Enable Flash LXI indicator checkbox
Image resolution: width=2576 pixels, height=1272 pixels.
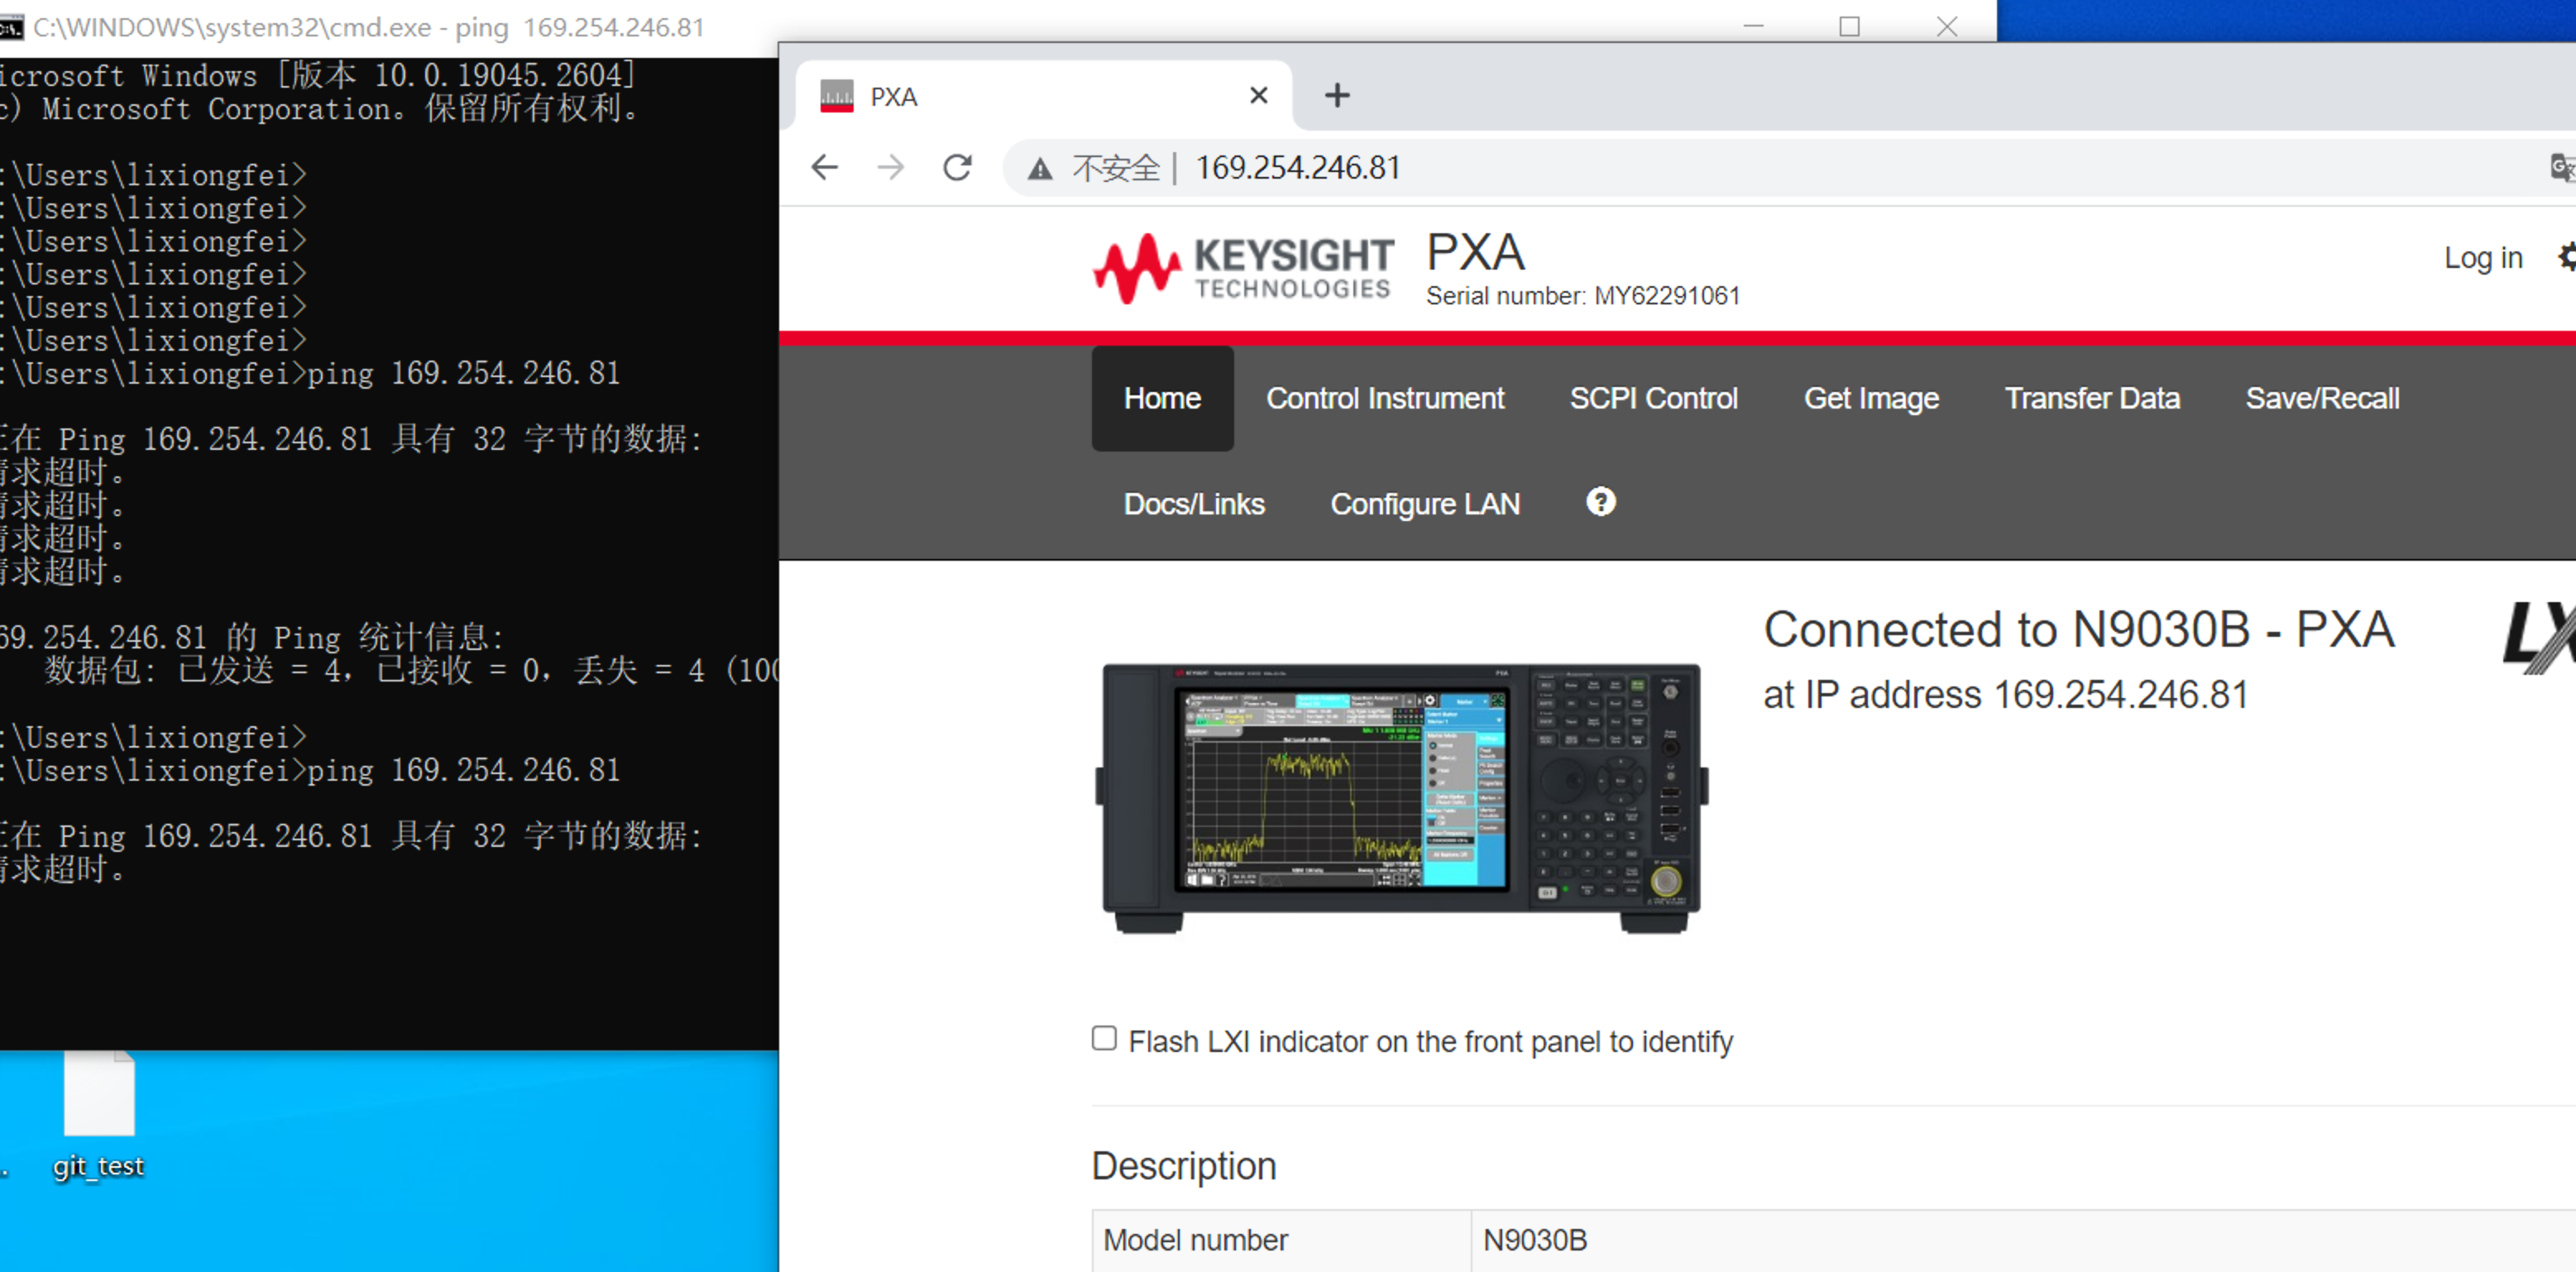click(x=1104, y=1038)
